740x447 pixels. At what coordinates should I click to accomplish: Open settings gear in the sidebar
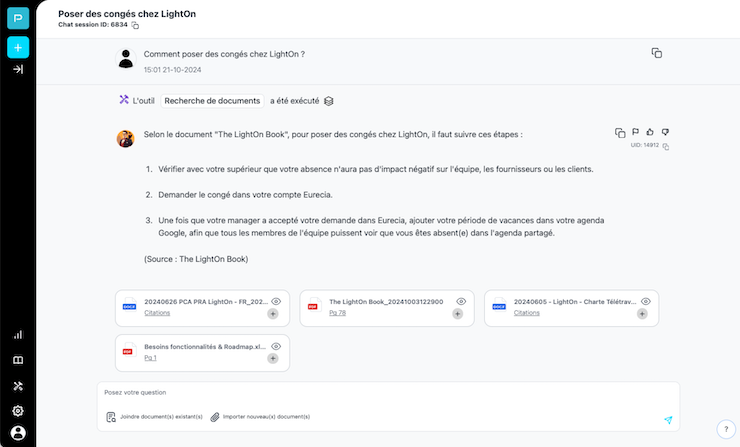click(x=18, y=411)
